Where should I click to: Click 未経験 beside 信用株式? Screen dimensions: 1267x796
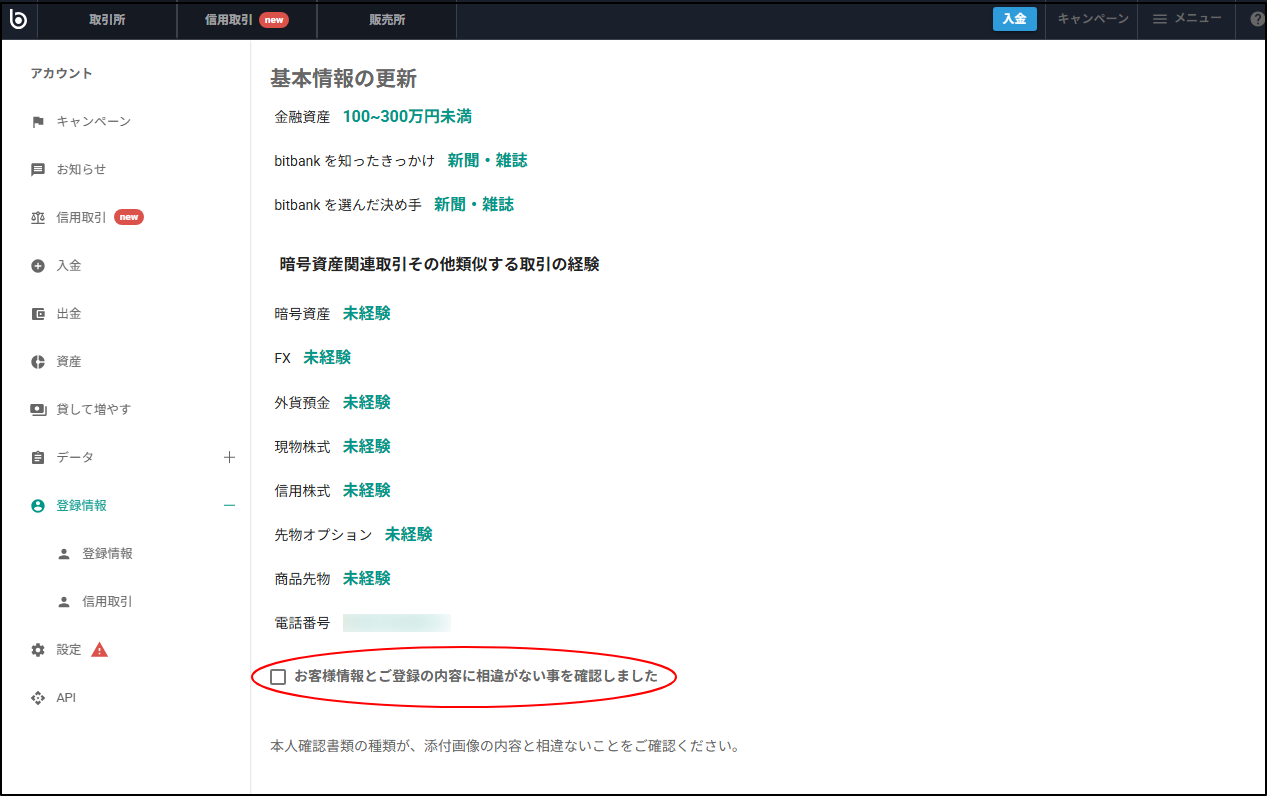point(367,491)
